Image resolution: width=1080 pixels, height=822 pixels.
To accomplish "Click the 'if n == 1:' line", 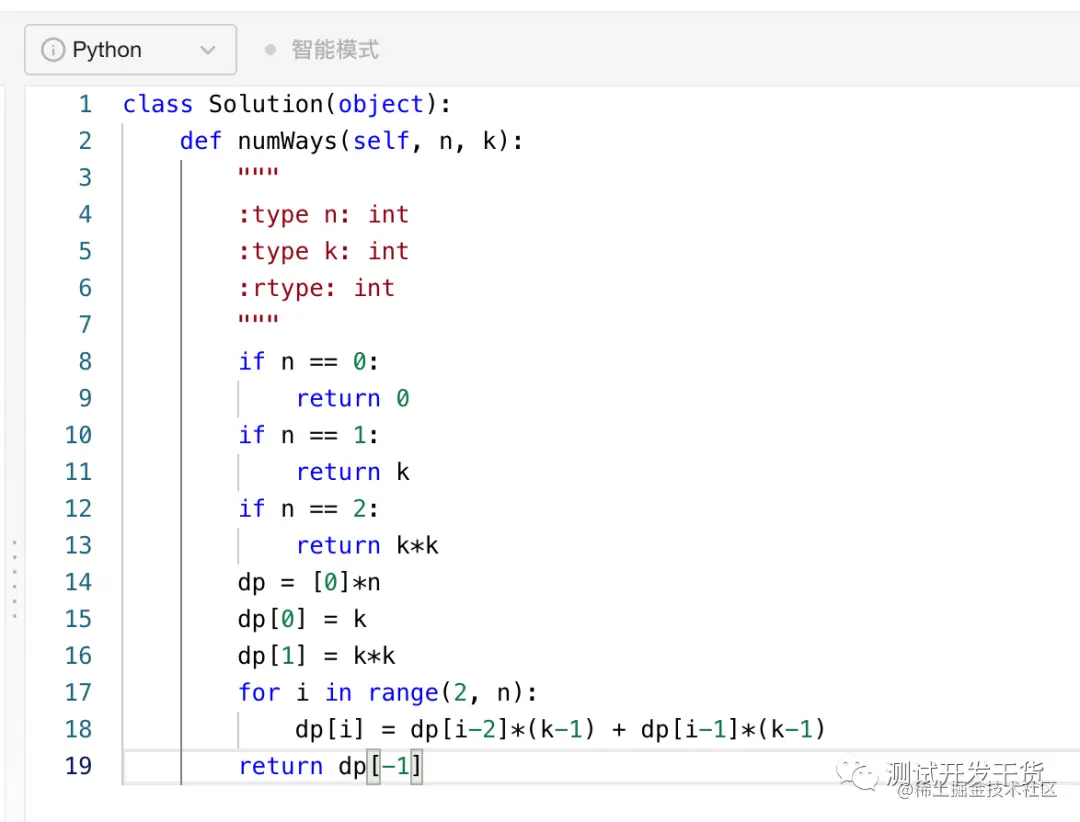I will point(308,435).
